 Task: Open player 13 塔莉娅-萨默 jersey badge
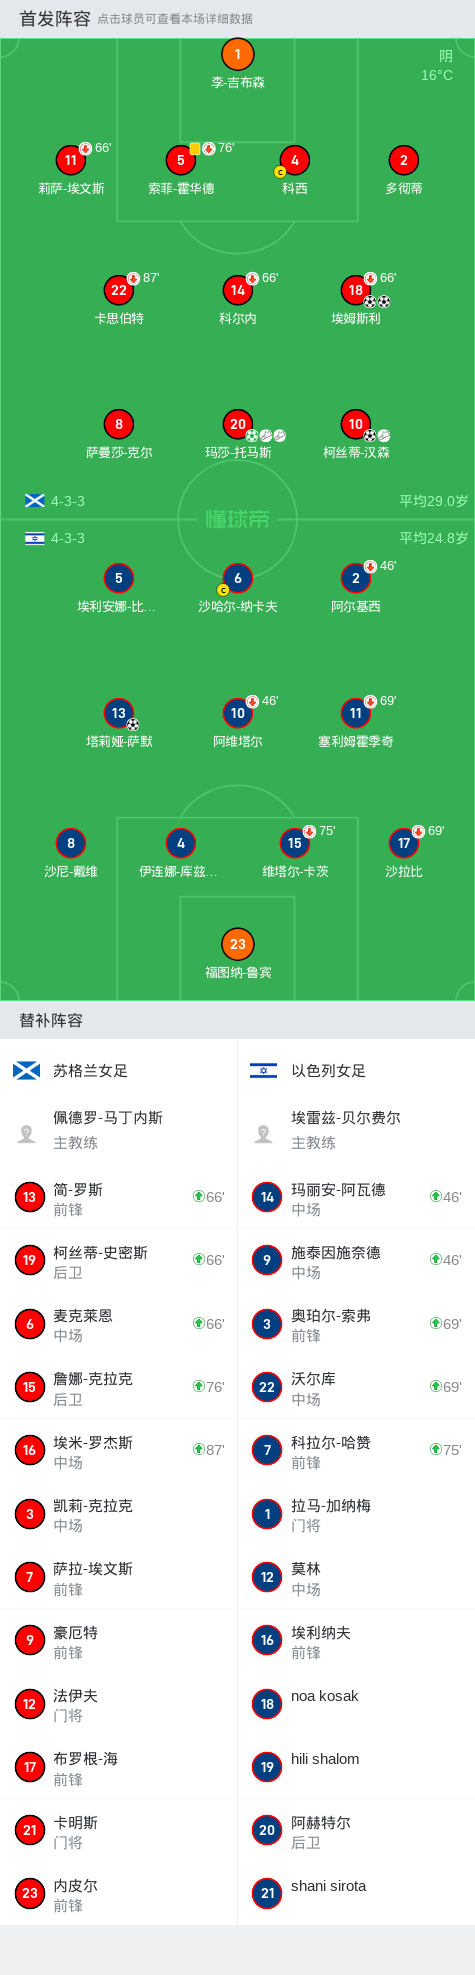pos(119,713)
